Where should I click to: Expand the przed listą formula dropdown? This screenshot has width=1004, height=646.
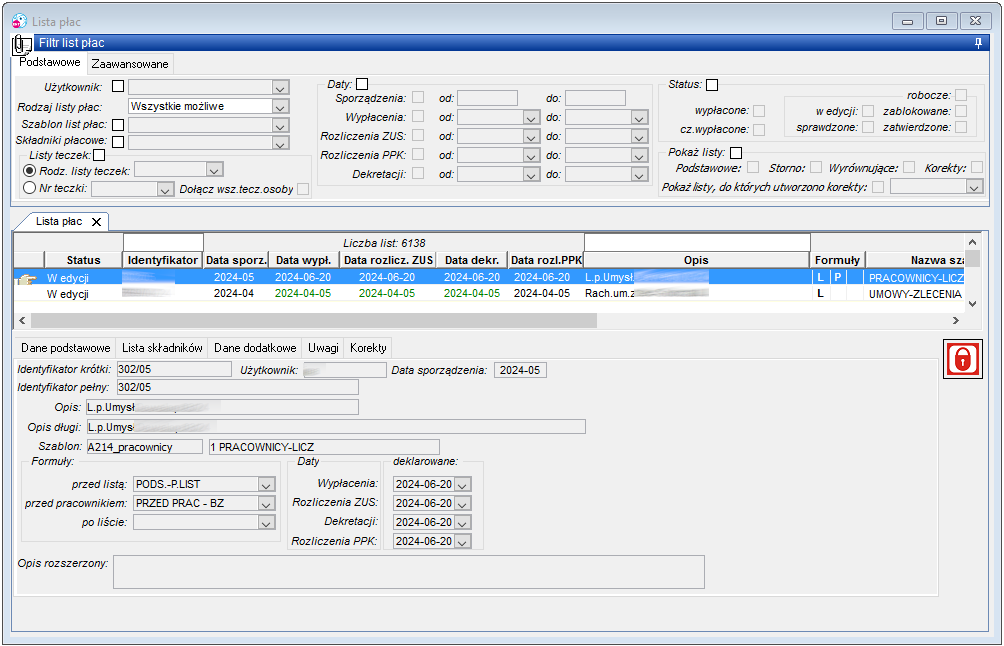coord(266,485)
